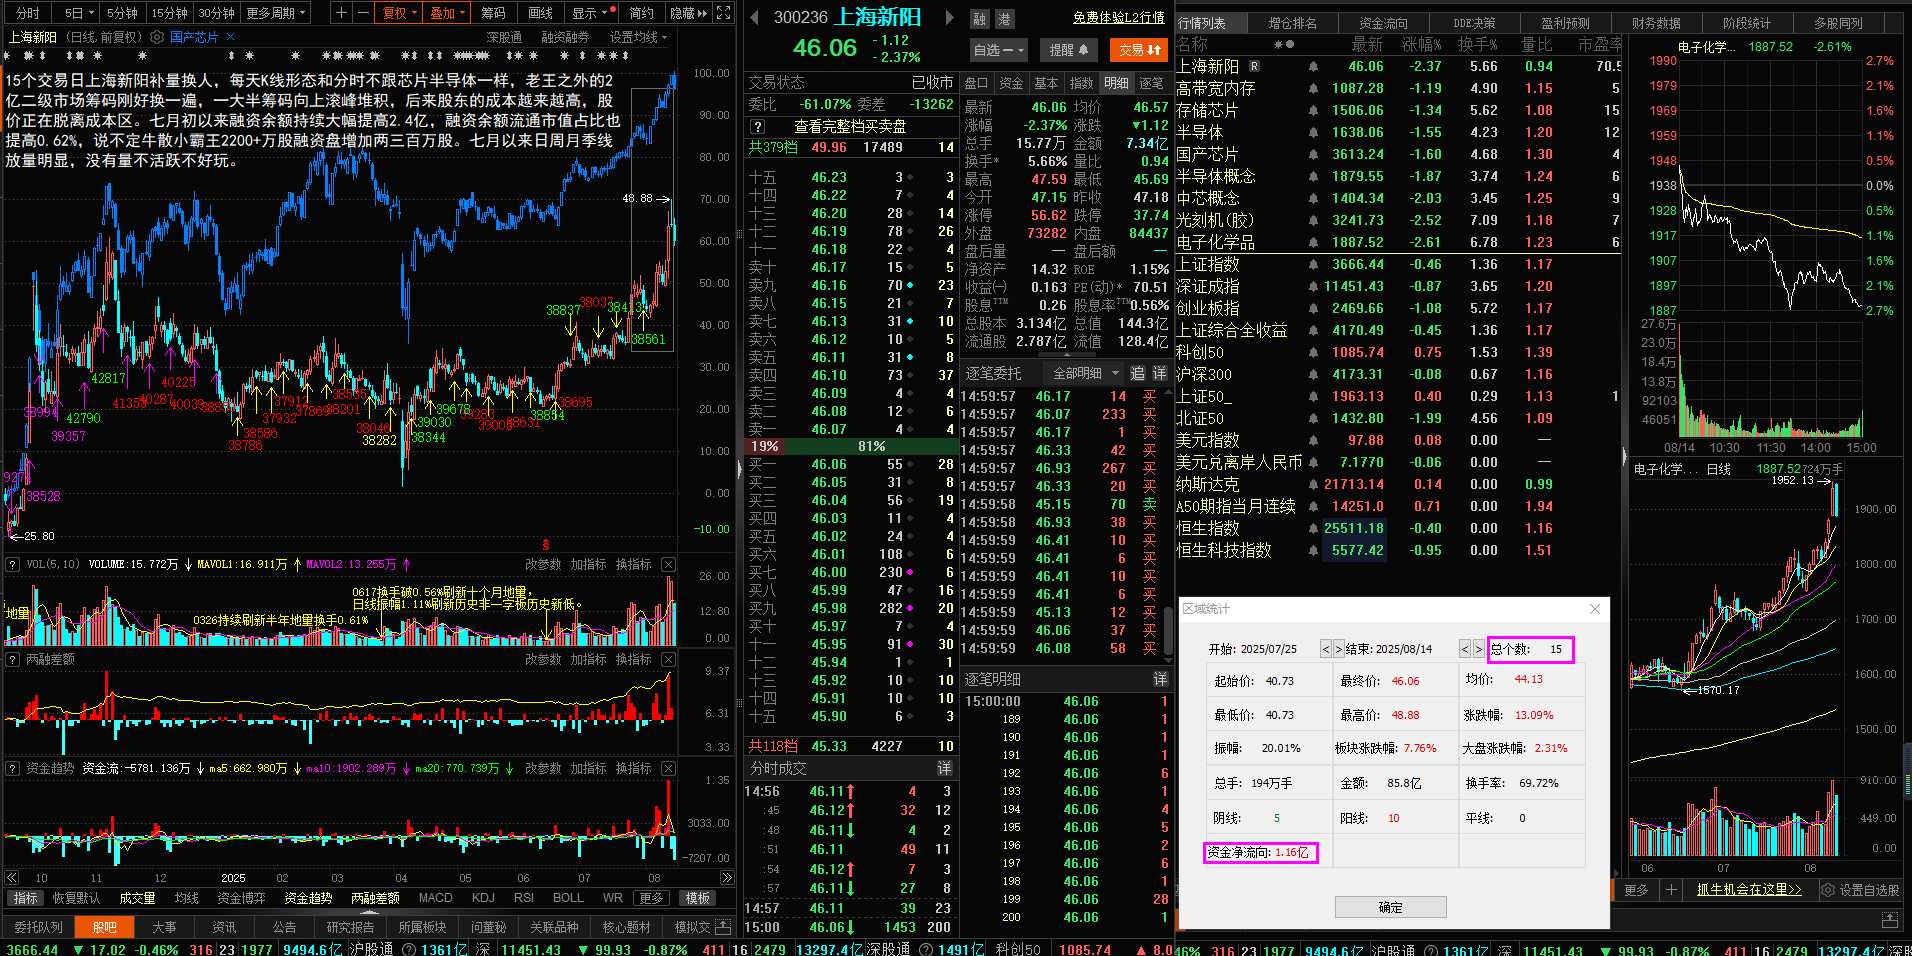Open chart settings gear next to 上海新阳
Viewport: 1912px width, 956px height.
pos(157,37)
